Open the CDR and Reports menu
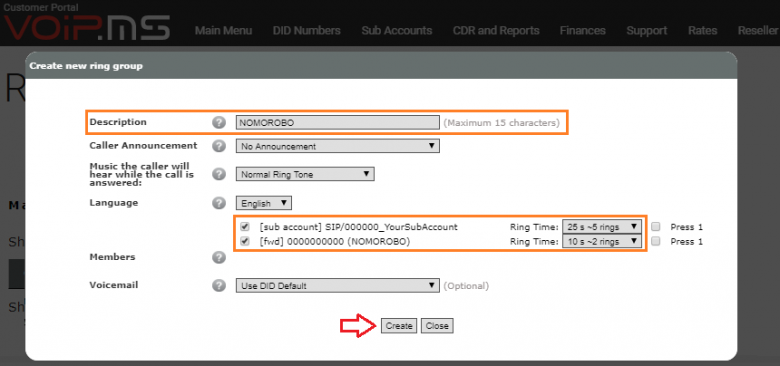 pos(496,31)
